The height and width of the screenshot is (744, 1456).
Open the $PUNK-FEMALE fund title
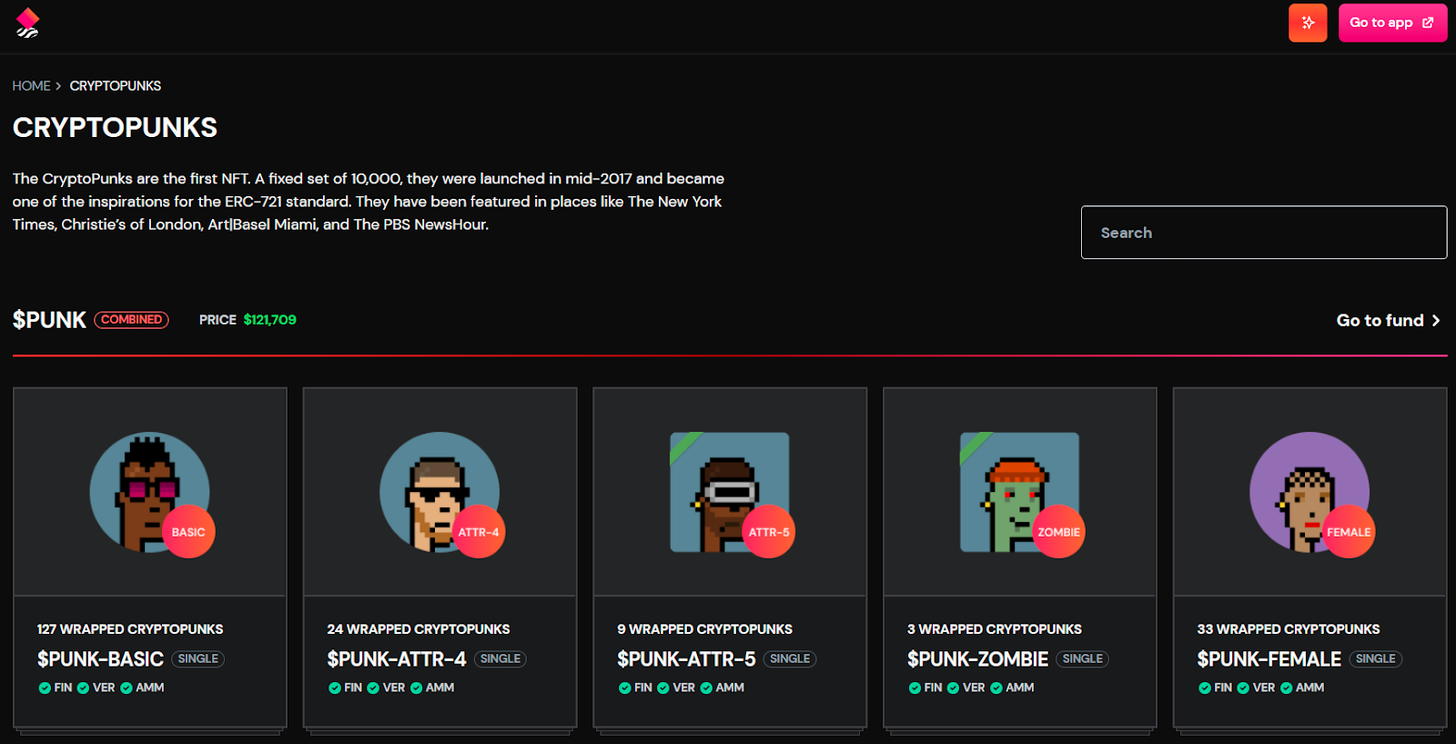(x=1269, y=660)
